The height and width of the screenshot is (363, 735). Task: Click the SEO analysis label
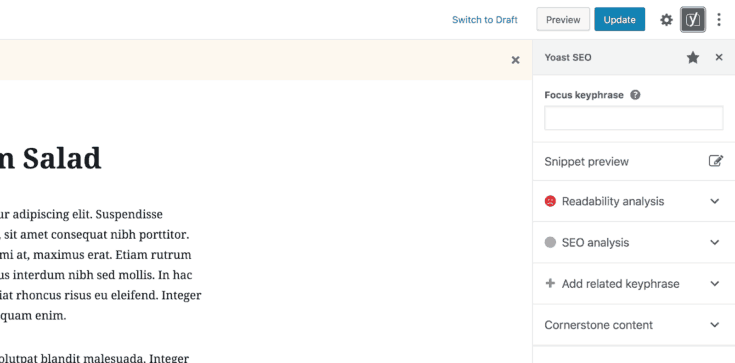(595, 242)
